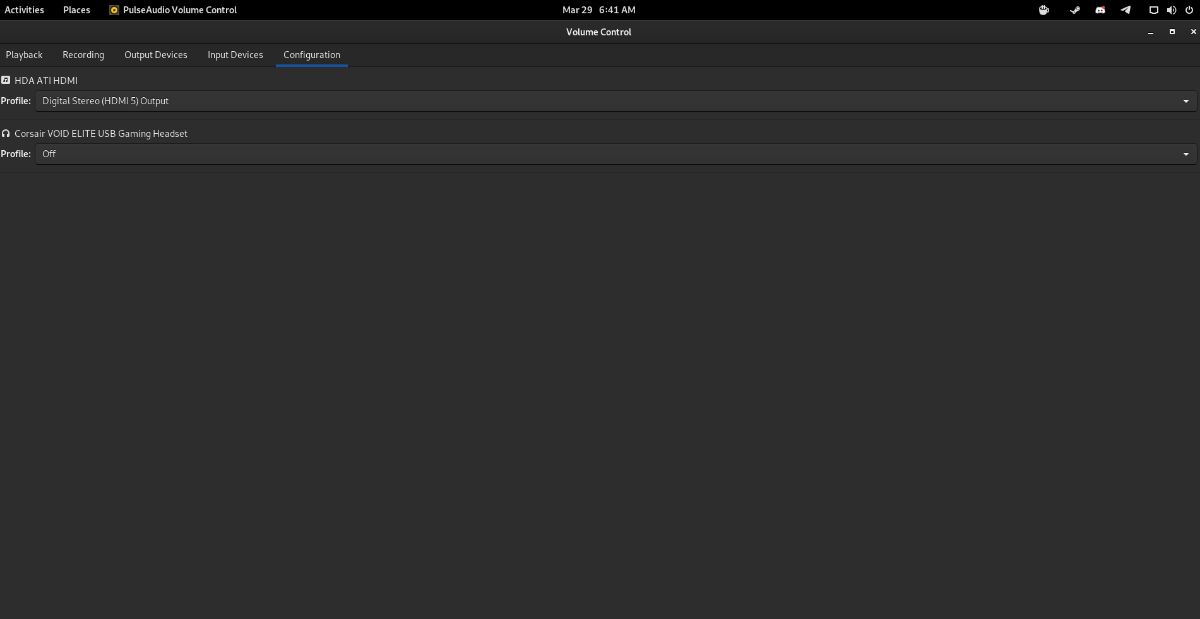Open the Places menu
Screen dimensions: 1200x619
click(76, 10)
